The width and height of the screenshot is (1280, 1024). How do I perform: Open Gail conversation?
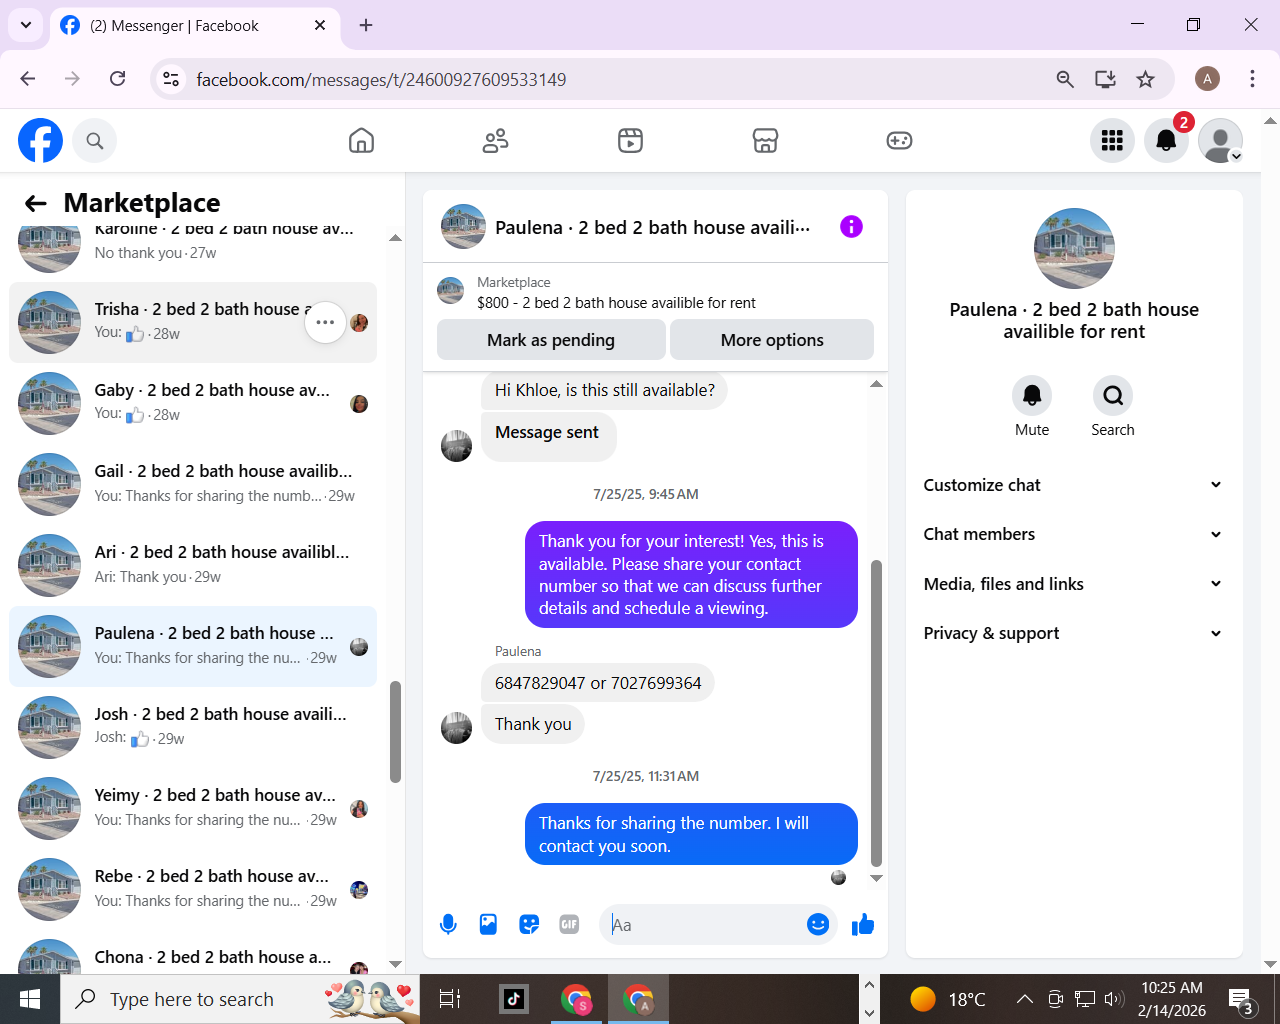(193, 484)
